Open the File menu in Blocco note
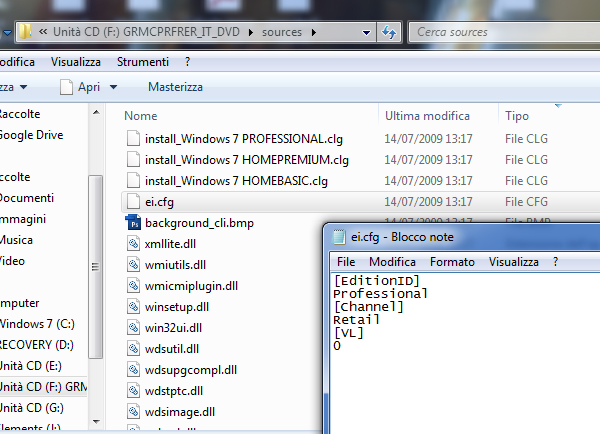 coord(346,262)
